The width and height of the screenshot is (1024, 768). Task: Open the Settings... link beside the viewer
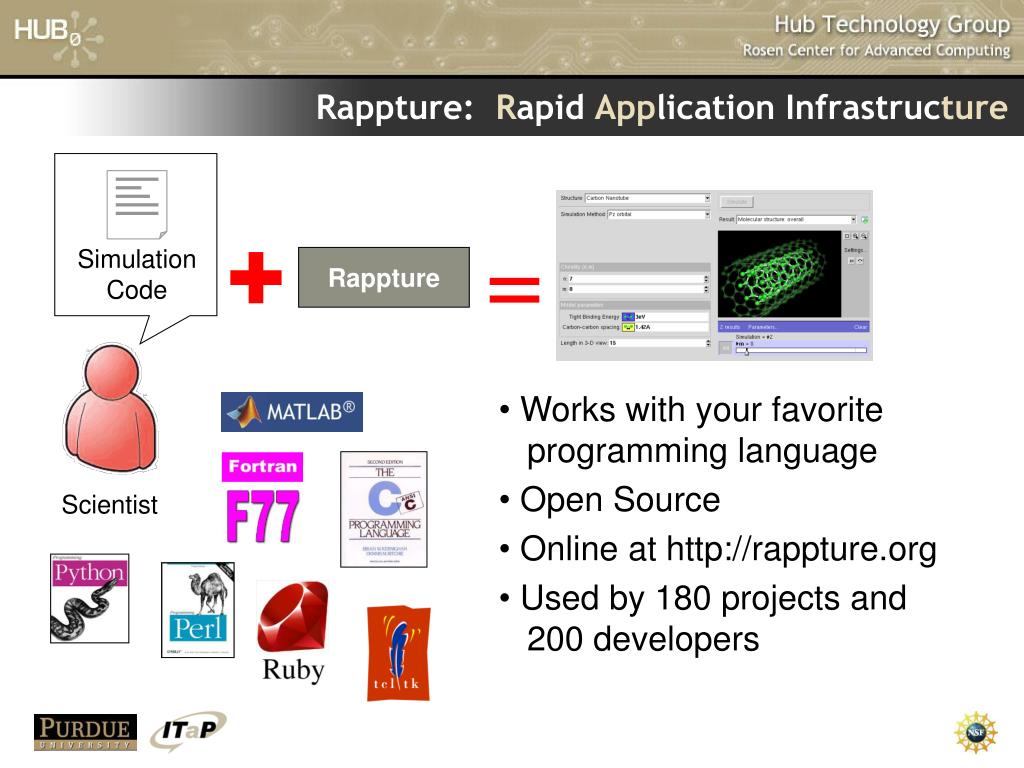pyautogui.click(x=854, y=250)
